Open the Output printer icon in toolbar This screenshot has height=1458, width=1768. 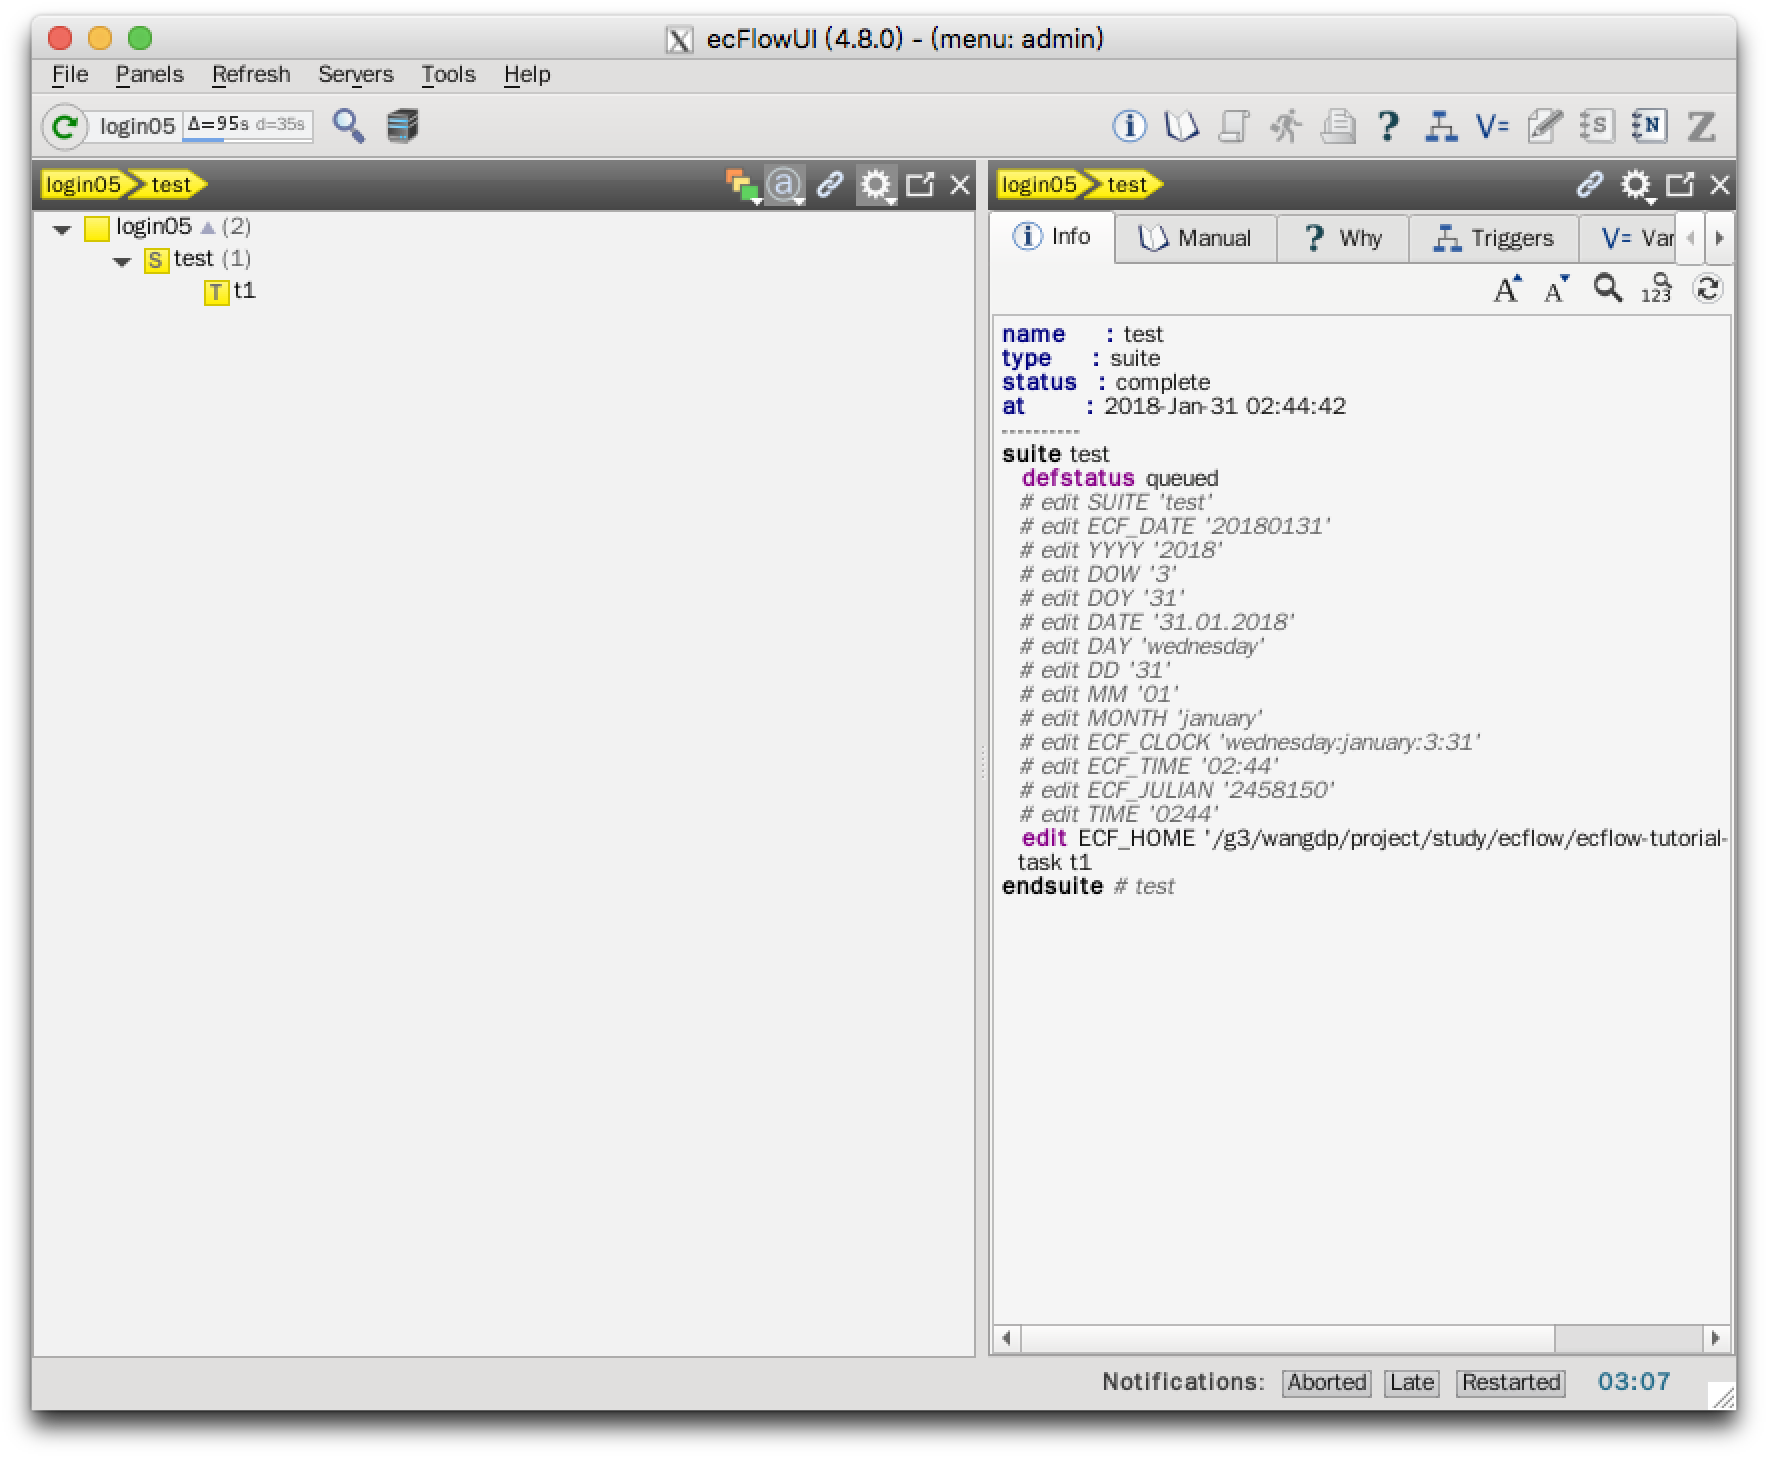click(1338, 126)
